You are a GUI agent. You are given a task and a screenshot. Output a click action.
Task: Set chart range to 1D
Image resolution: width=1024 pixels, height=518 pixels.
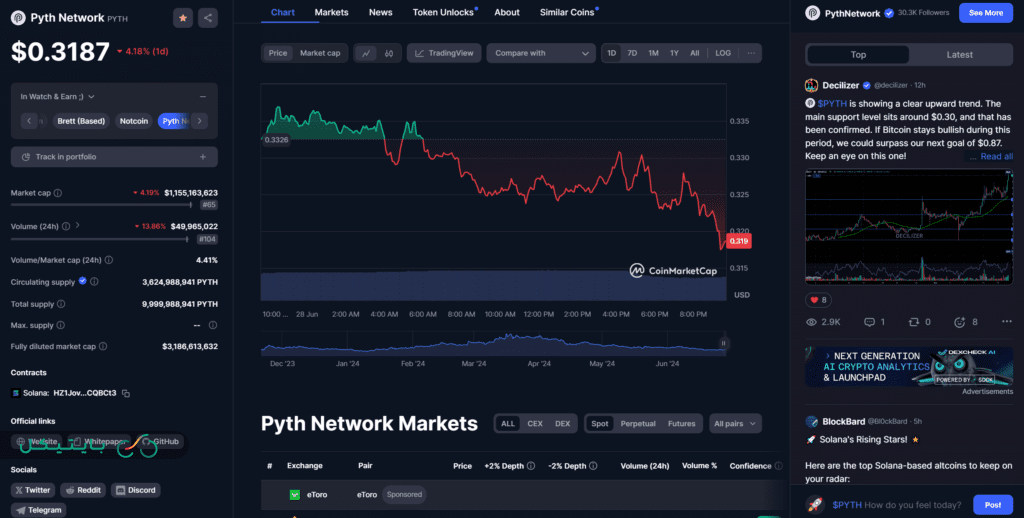pyautogui.click(x=611, y=54)
